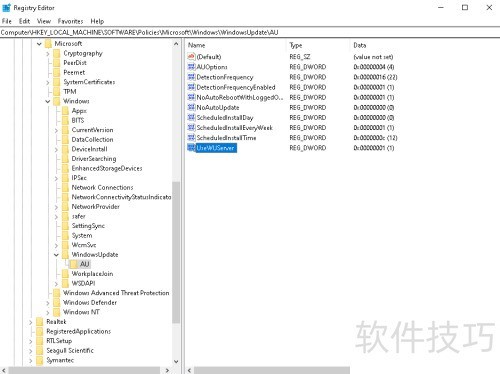Select the Peernet key label
Image resolution: width=500 pixels, height=374 pixels.
(74, 72)
